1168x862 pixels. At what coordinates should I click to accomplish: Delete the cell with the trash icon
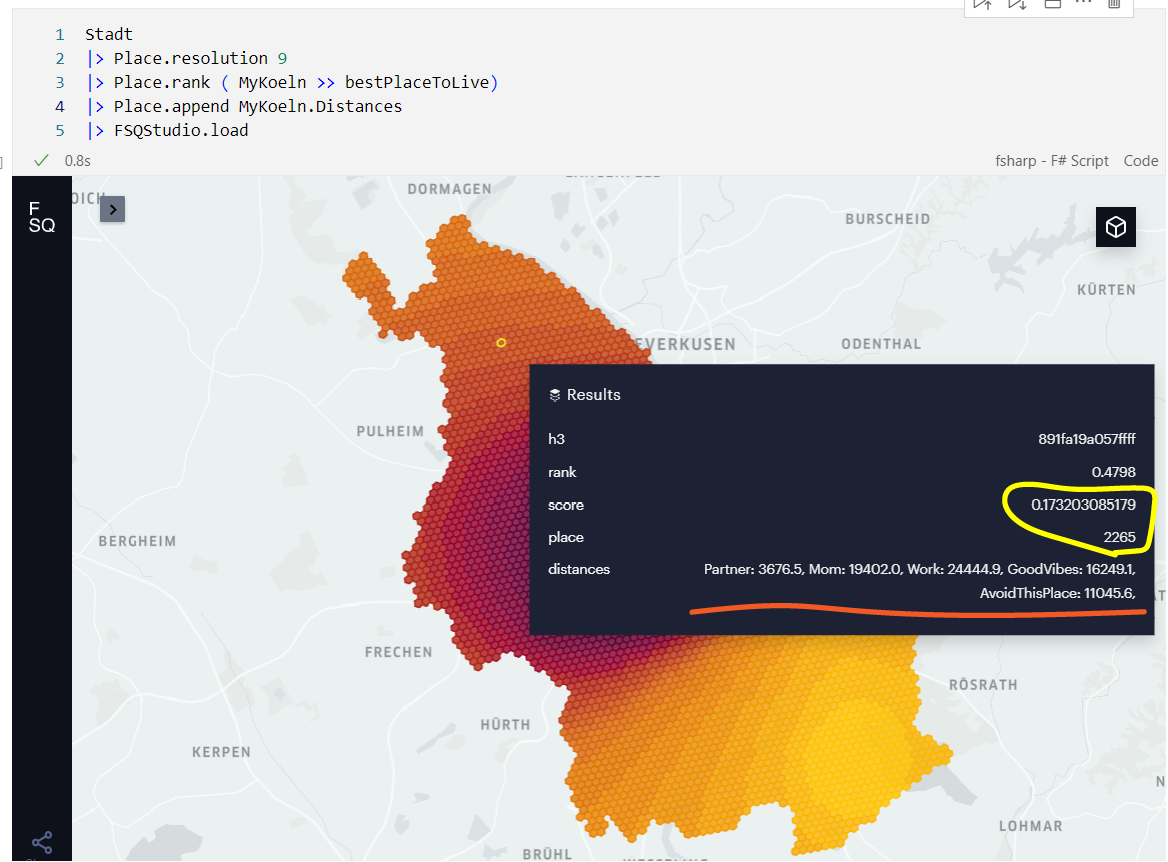[1114, 4]
